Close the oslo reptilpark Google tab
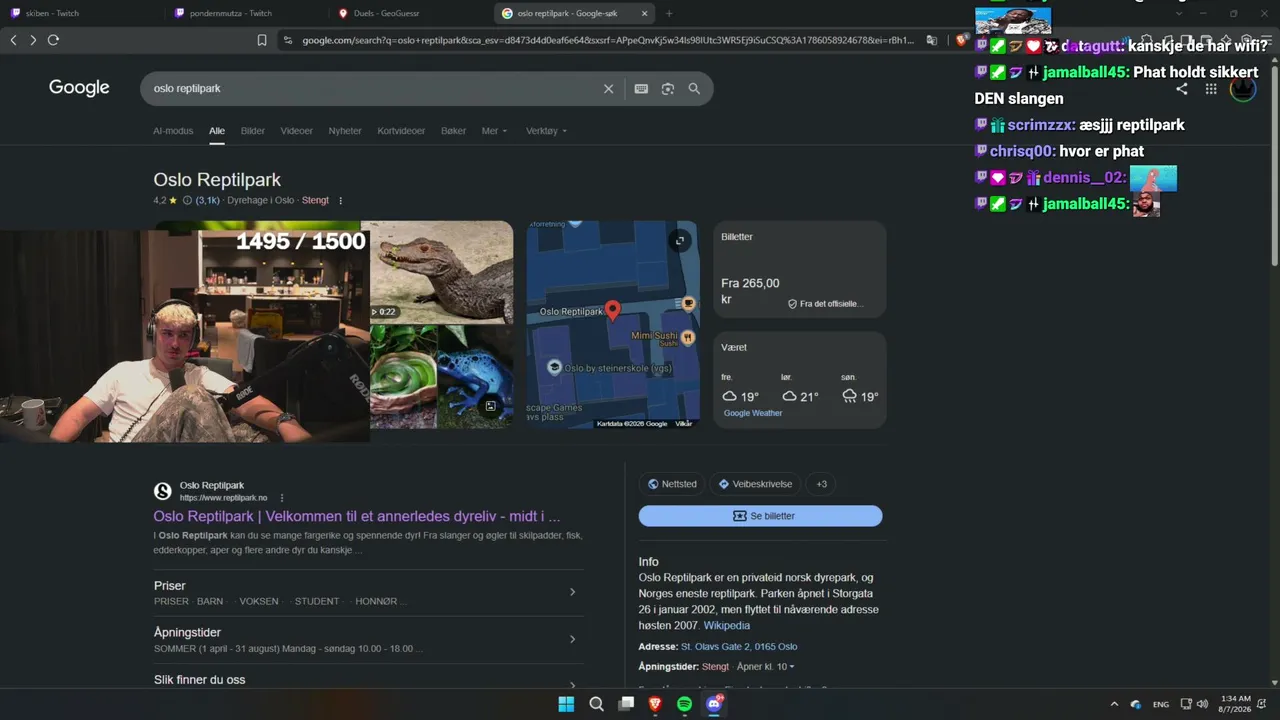This screenshot has height=720, width=1280. tap(645, 13)
